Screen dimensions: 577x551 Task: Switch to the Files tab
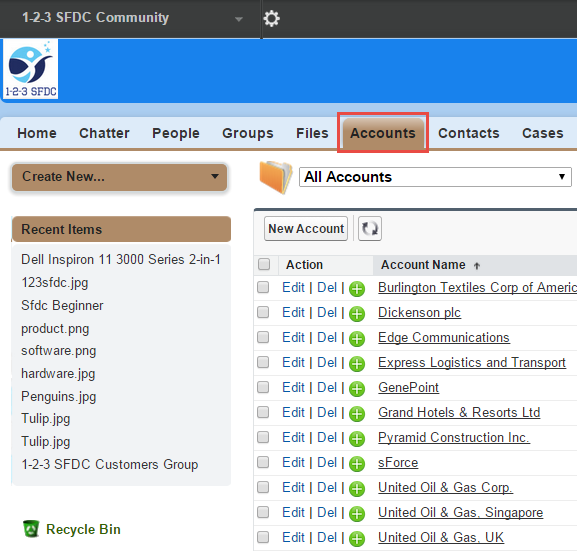pos(312,133)
